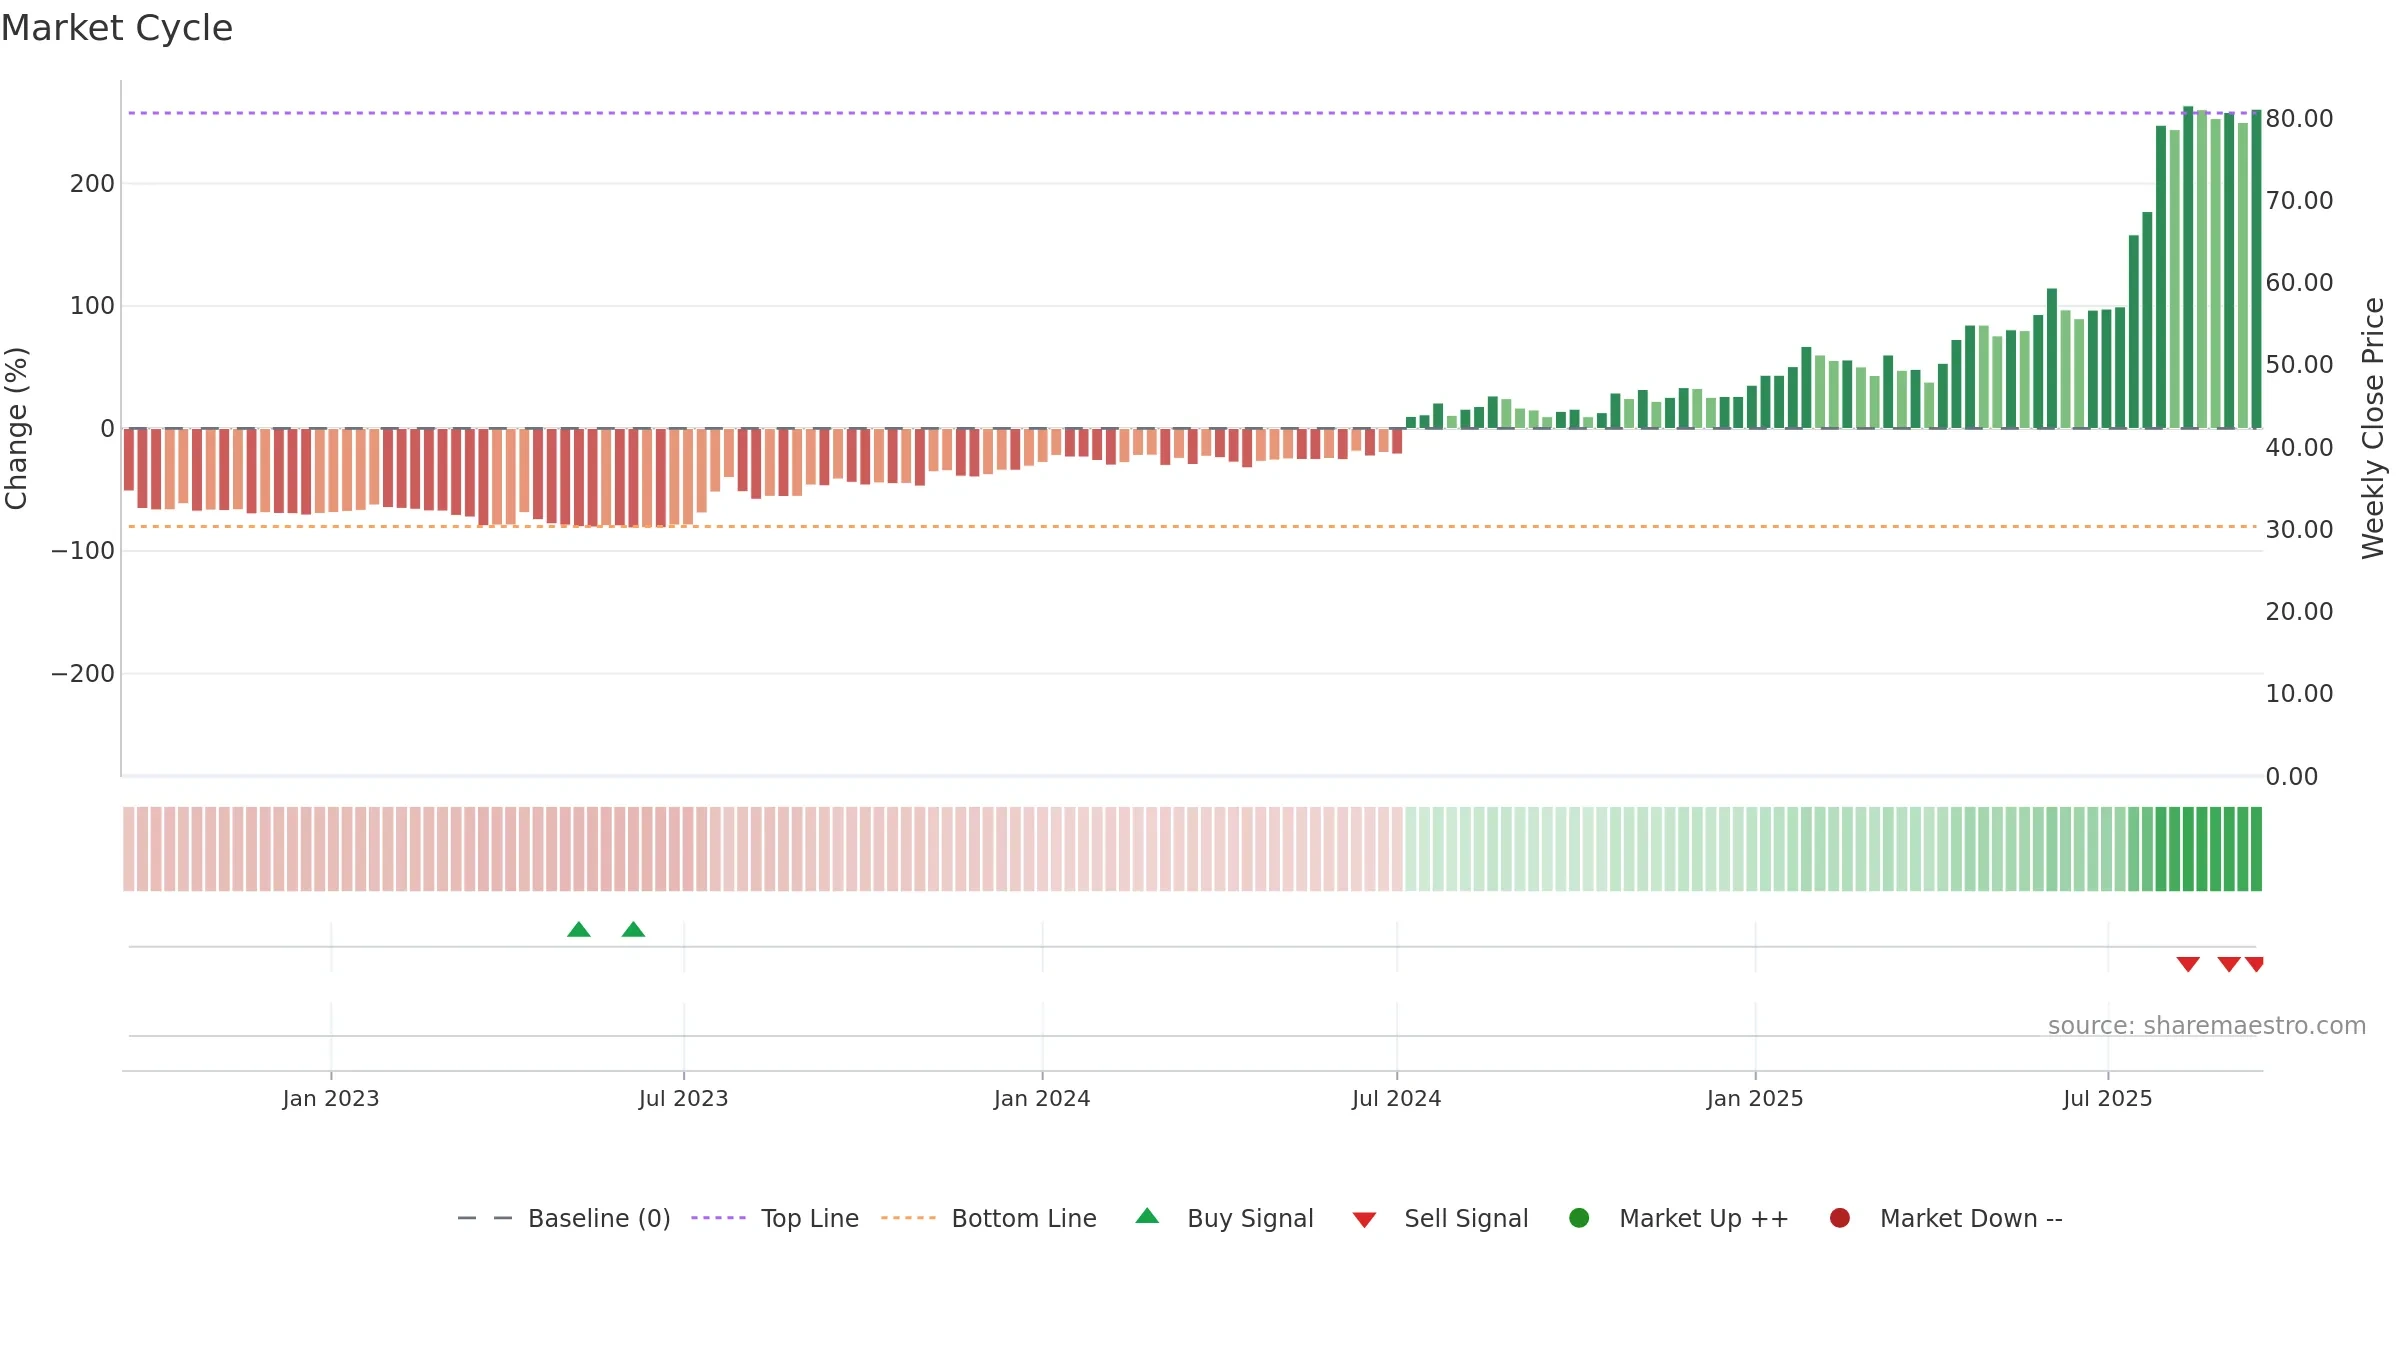Toggle the Market Up ++ legend entry
Image resolution: width=2400 pixels, height=1350 pixels.
coord(1679,1218)
